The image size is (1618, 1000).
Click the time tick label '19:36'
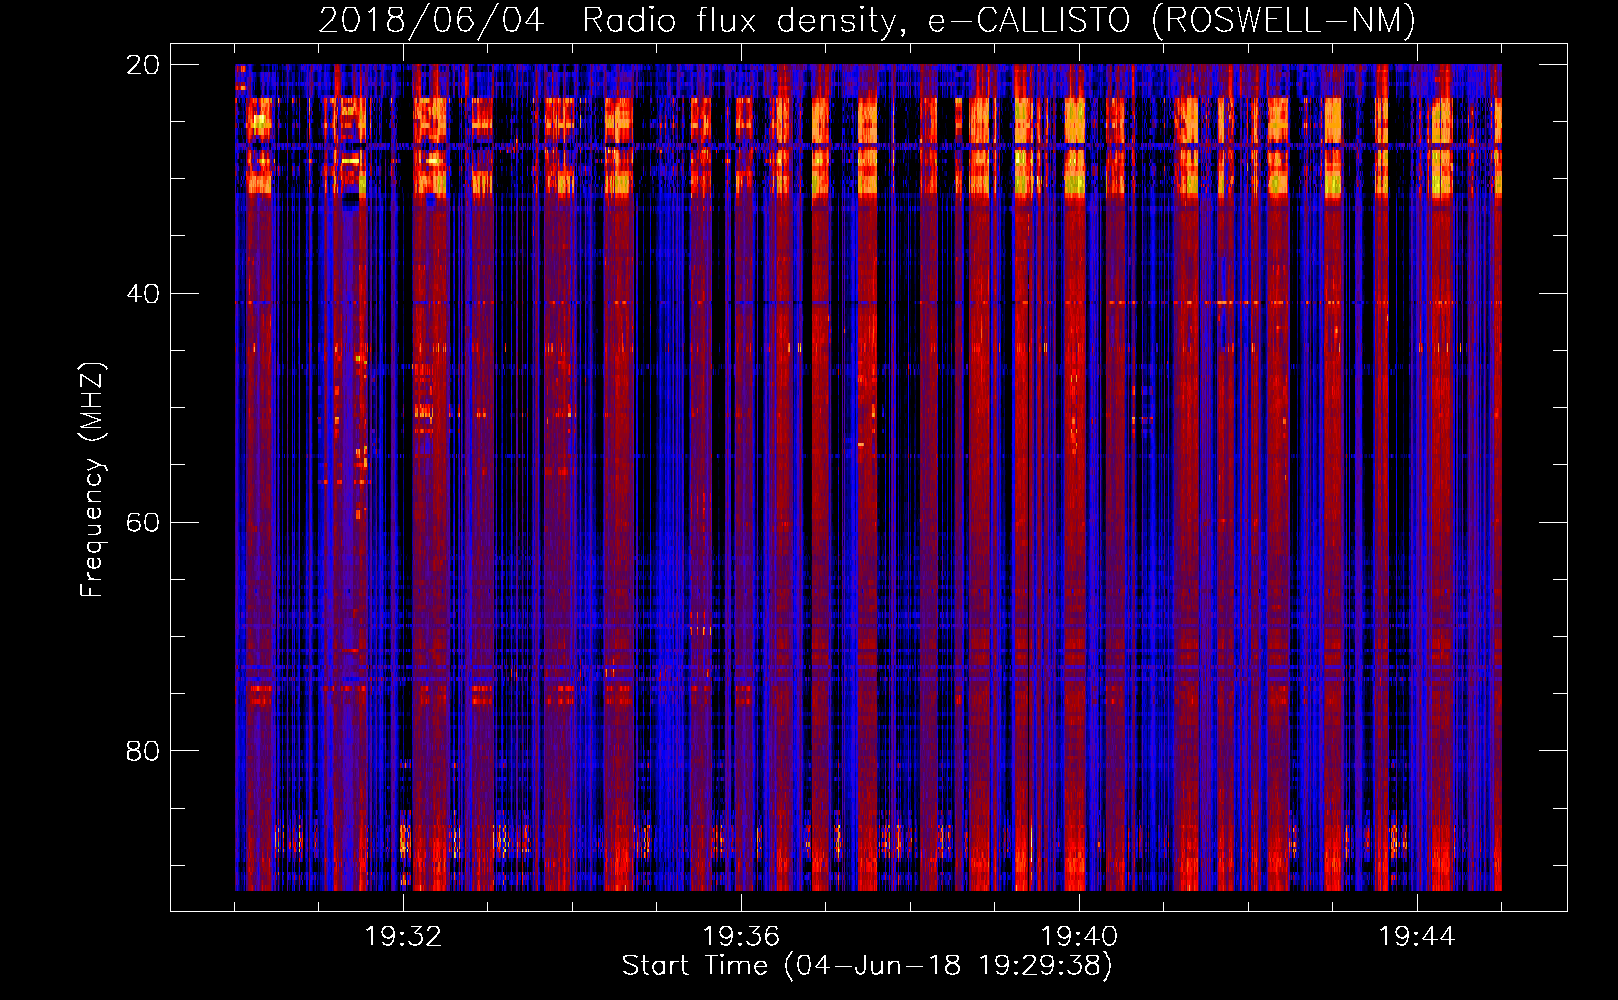(x=741, y=937)
